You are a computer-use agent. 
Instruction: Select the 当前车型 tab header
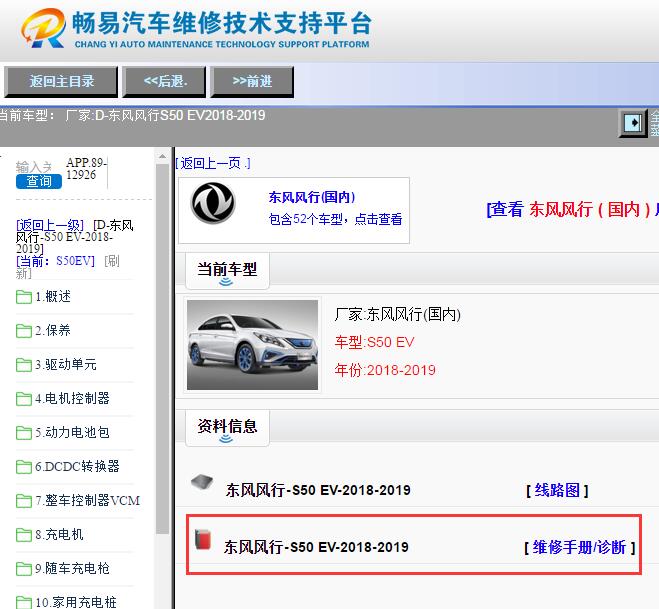coord(227,271)
